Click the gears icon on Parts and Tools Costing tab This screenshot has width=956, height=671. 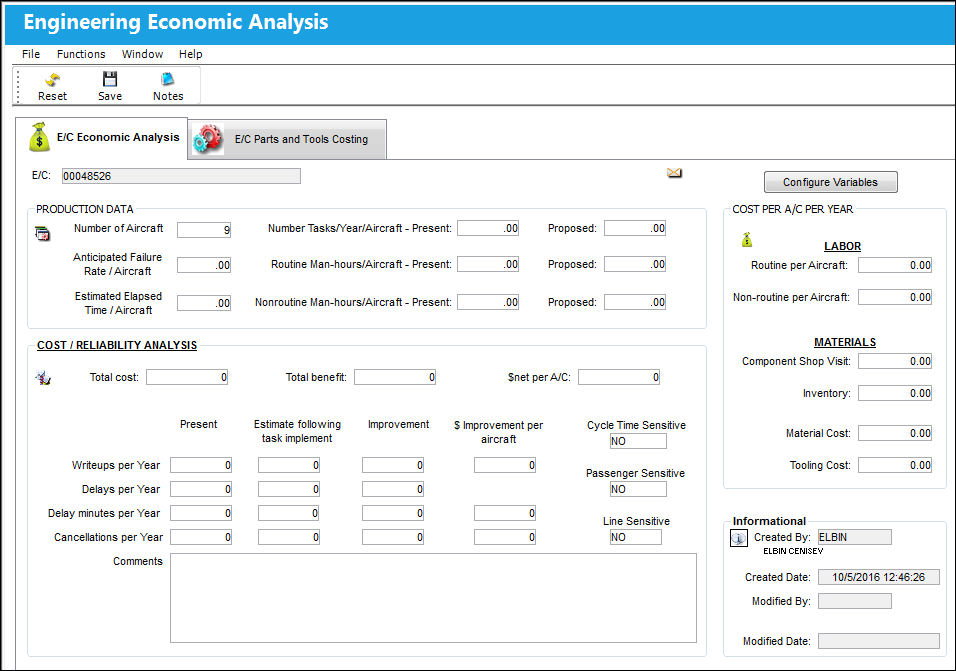tap(208, 139)
